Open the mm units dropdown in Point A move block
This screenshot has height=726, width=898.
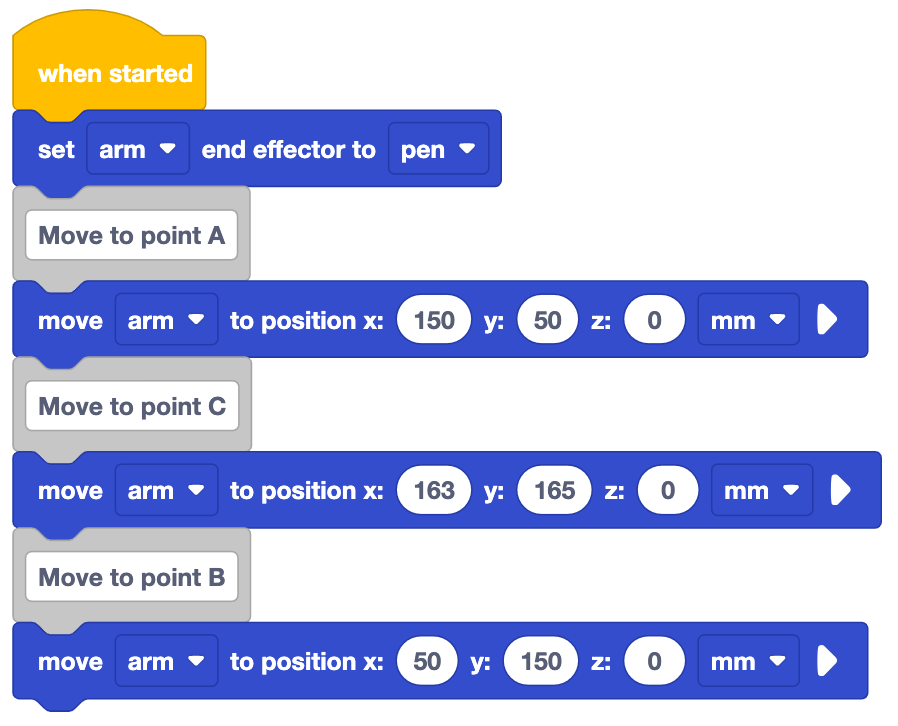[748, 319]
